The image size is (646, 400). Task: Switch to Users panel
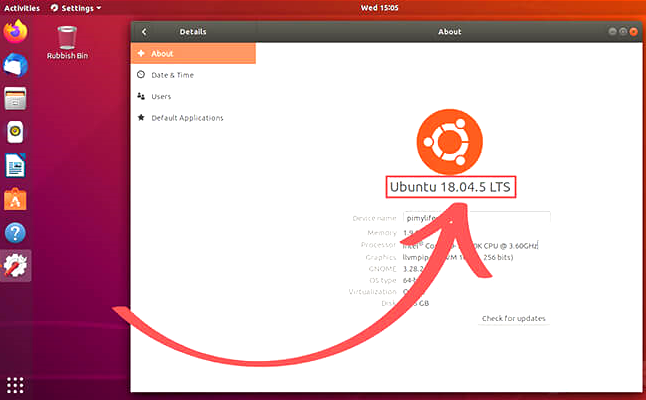pyautogui.click(x=193, y=96)
